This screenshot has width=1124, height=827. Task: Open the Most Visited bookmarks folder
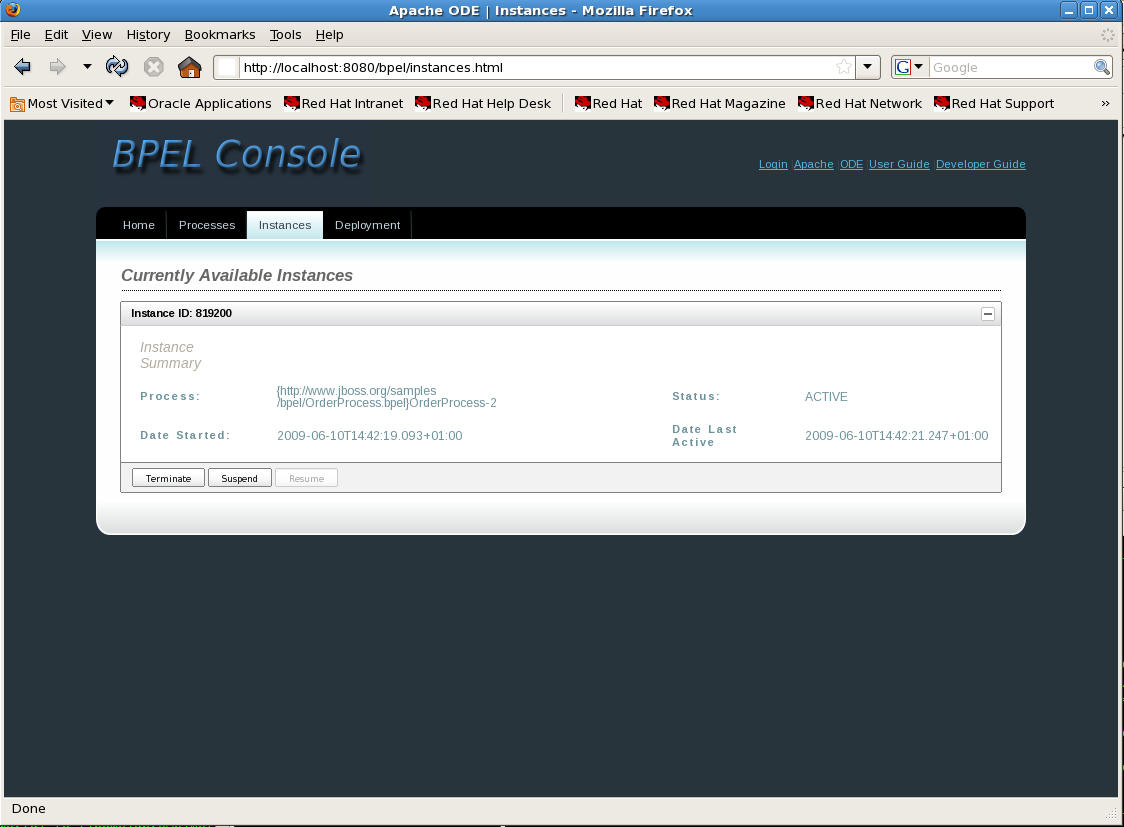point(62,104)
